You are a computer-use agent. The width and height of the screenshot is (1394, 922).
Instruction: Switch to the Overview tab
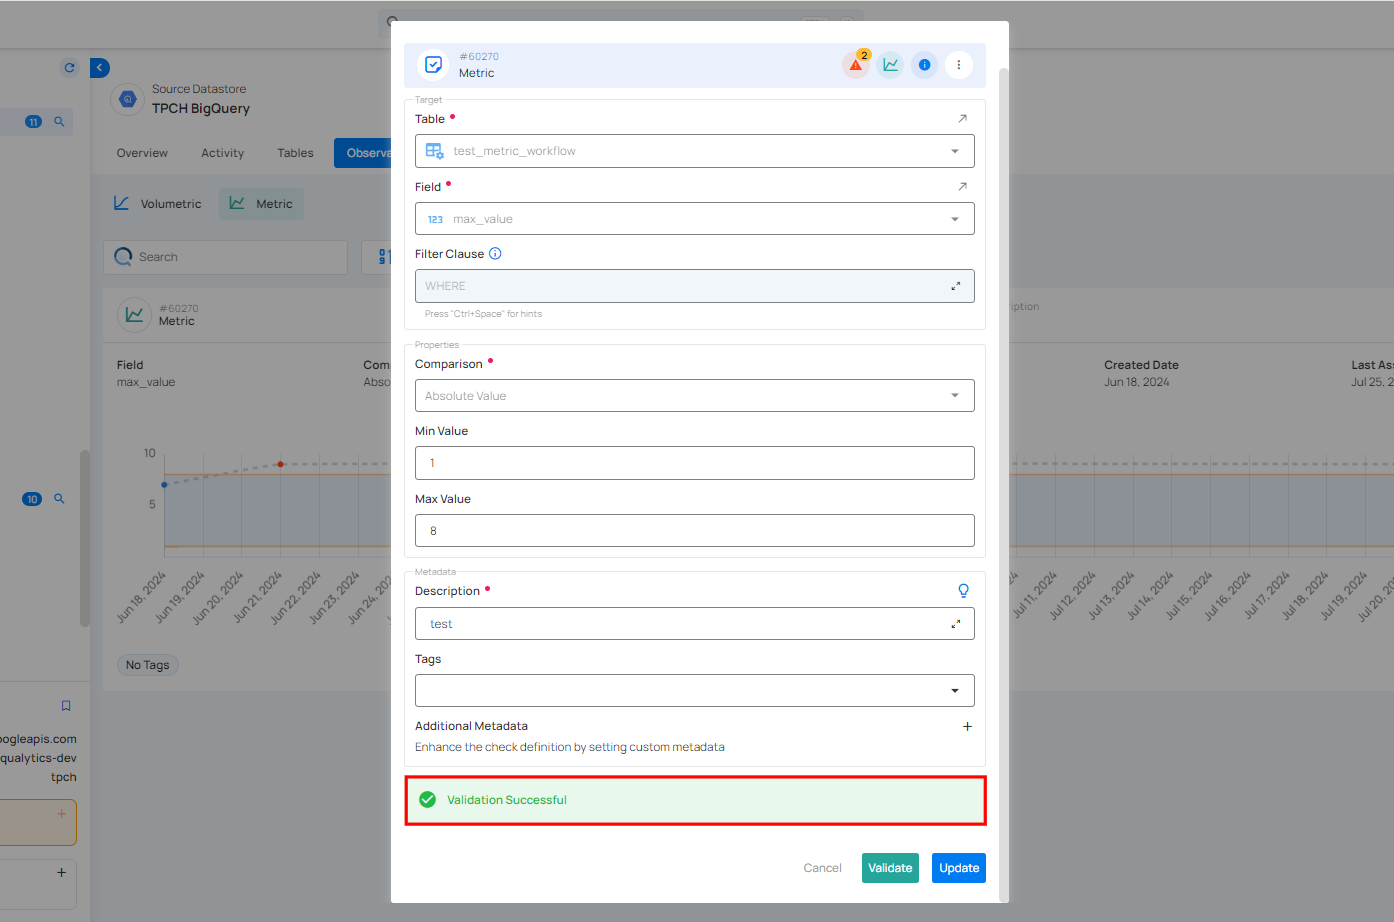pyautogui.click(x=142, y=153)
